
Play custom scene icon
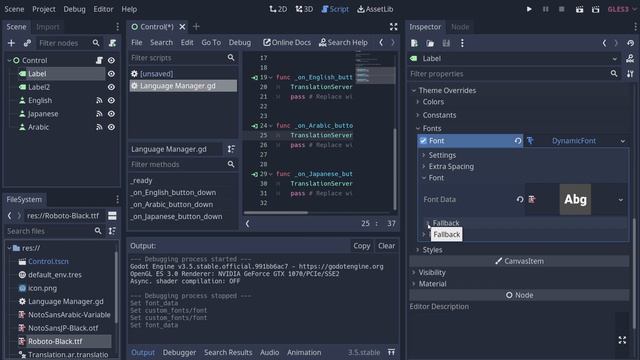(x=596, y=9)
